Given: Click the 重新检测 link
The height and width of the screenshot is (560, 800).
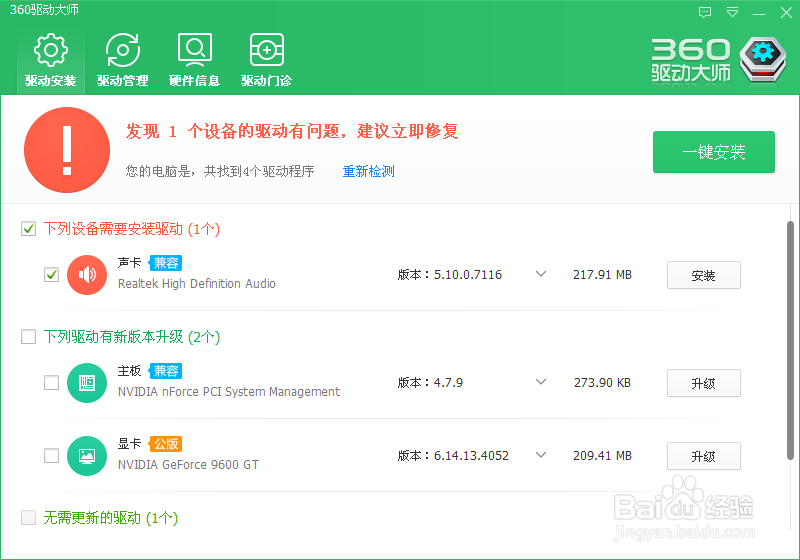Looking at the screenshot, I should (x=368, y=171).
